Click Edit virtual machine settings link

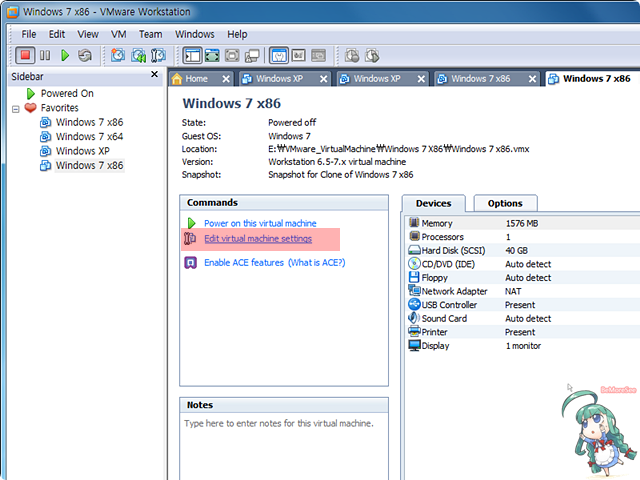(258, 239)
